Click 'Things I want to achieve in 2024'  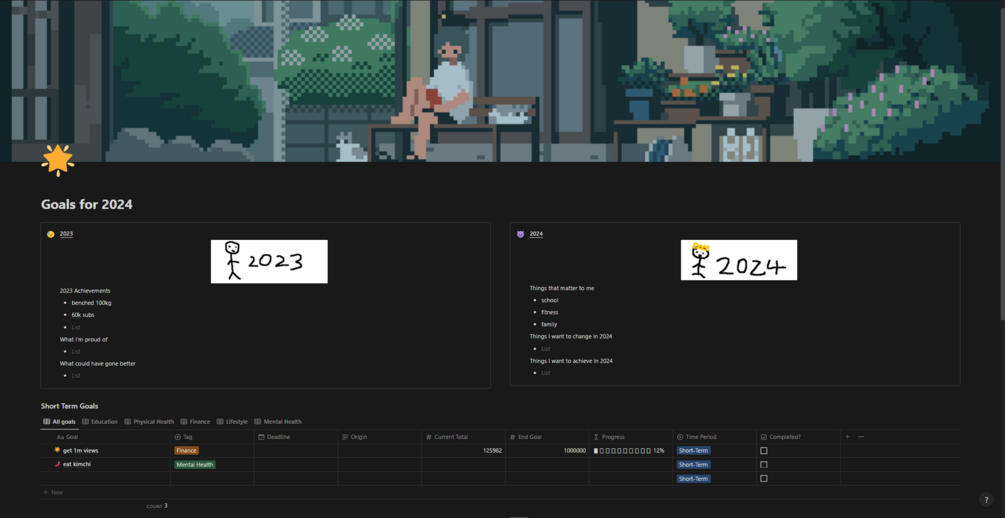click(x=571, y=361)
